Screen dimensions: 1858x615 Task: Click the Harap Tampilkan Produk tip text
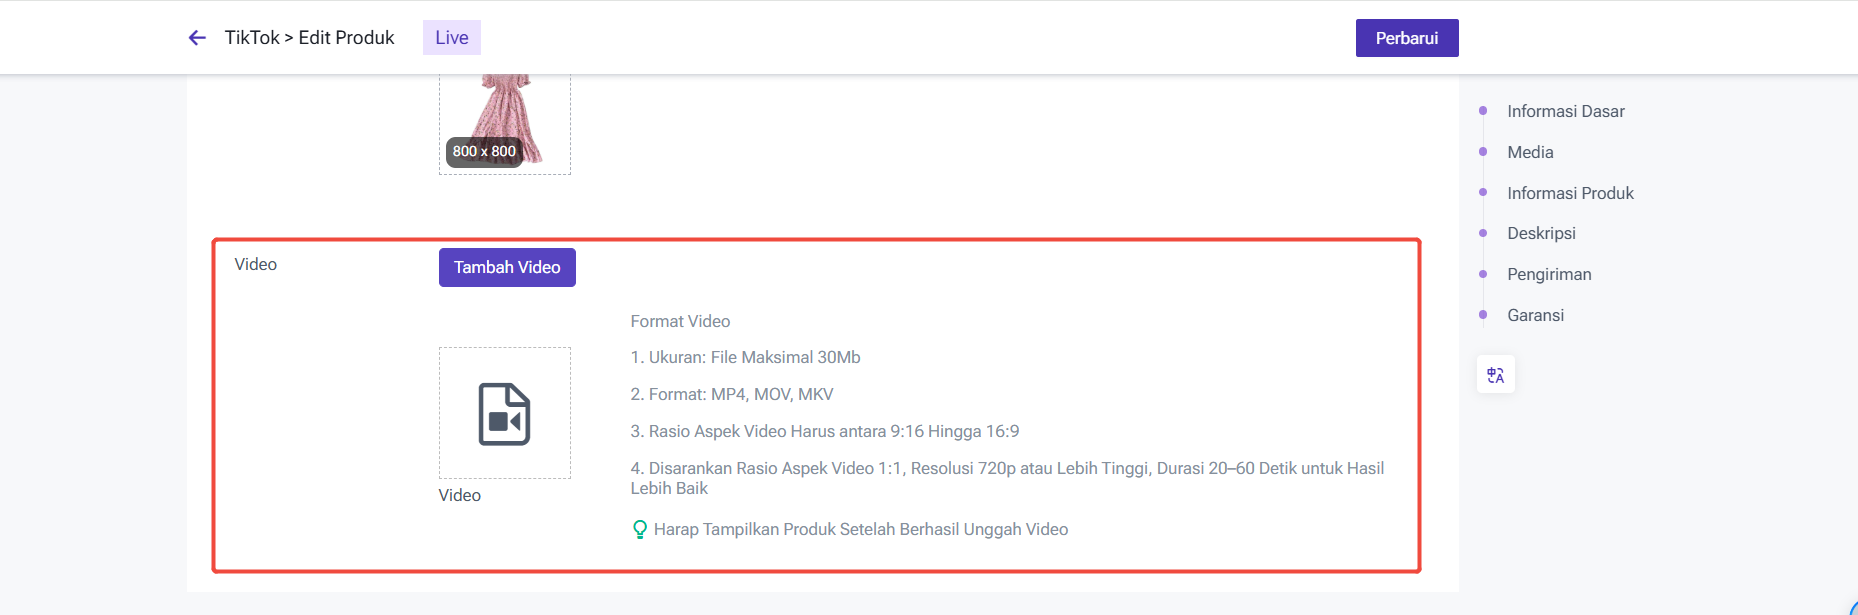(860, 530)
